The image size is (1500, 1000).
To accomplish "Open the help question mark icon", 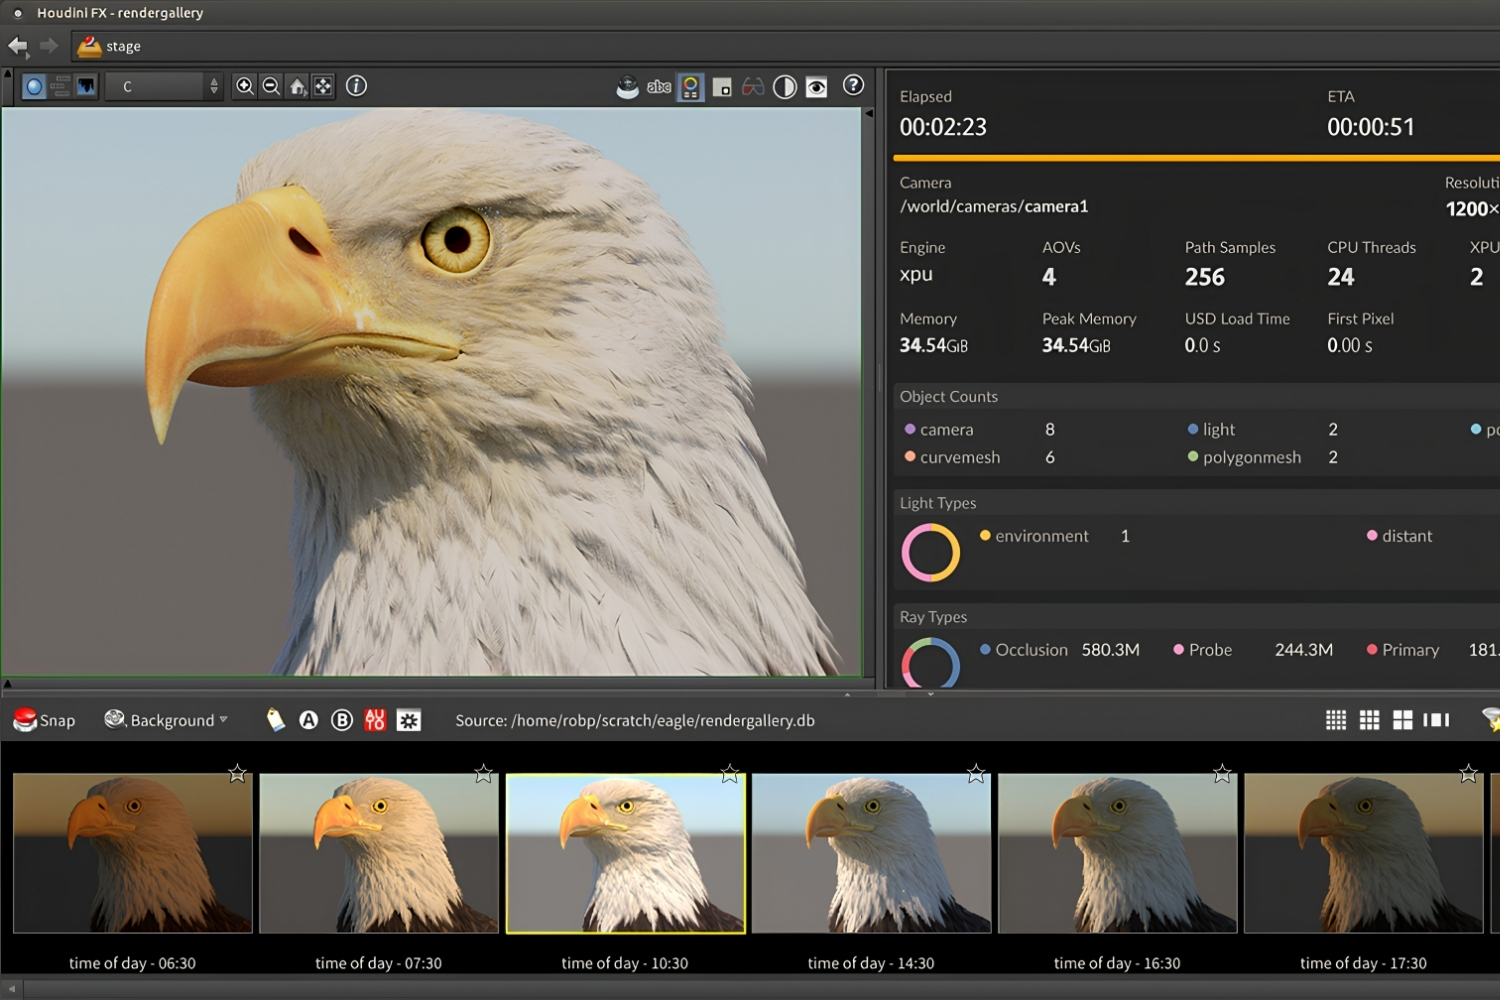I will tap(853, 85).
